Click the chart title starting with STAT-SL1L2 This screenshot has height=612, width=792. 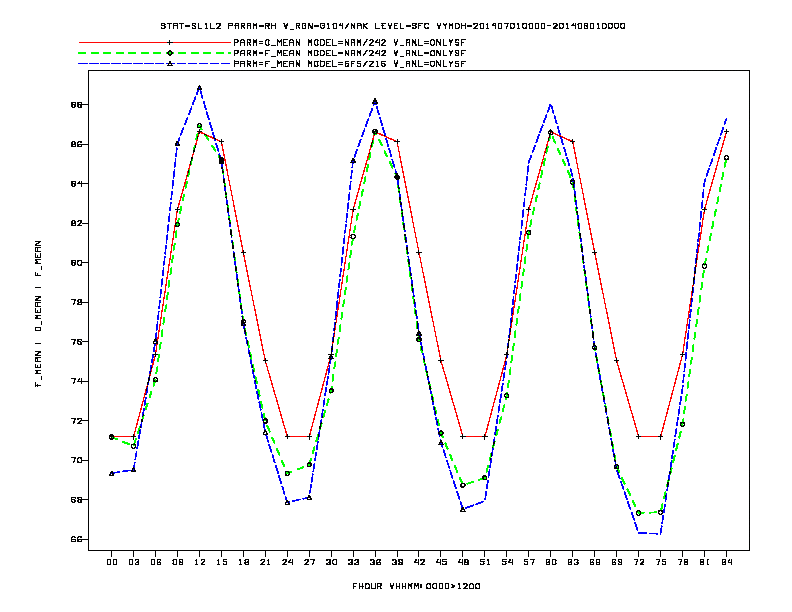click(x=393, y=26)
